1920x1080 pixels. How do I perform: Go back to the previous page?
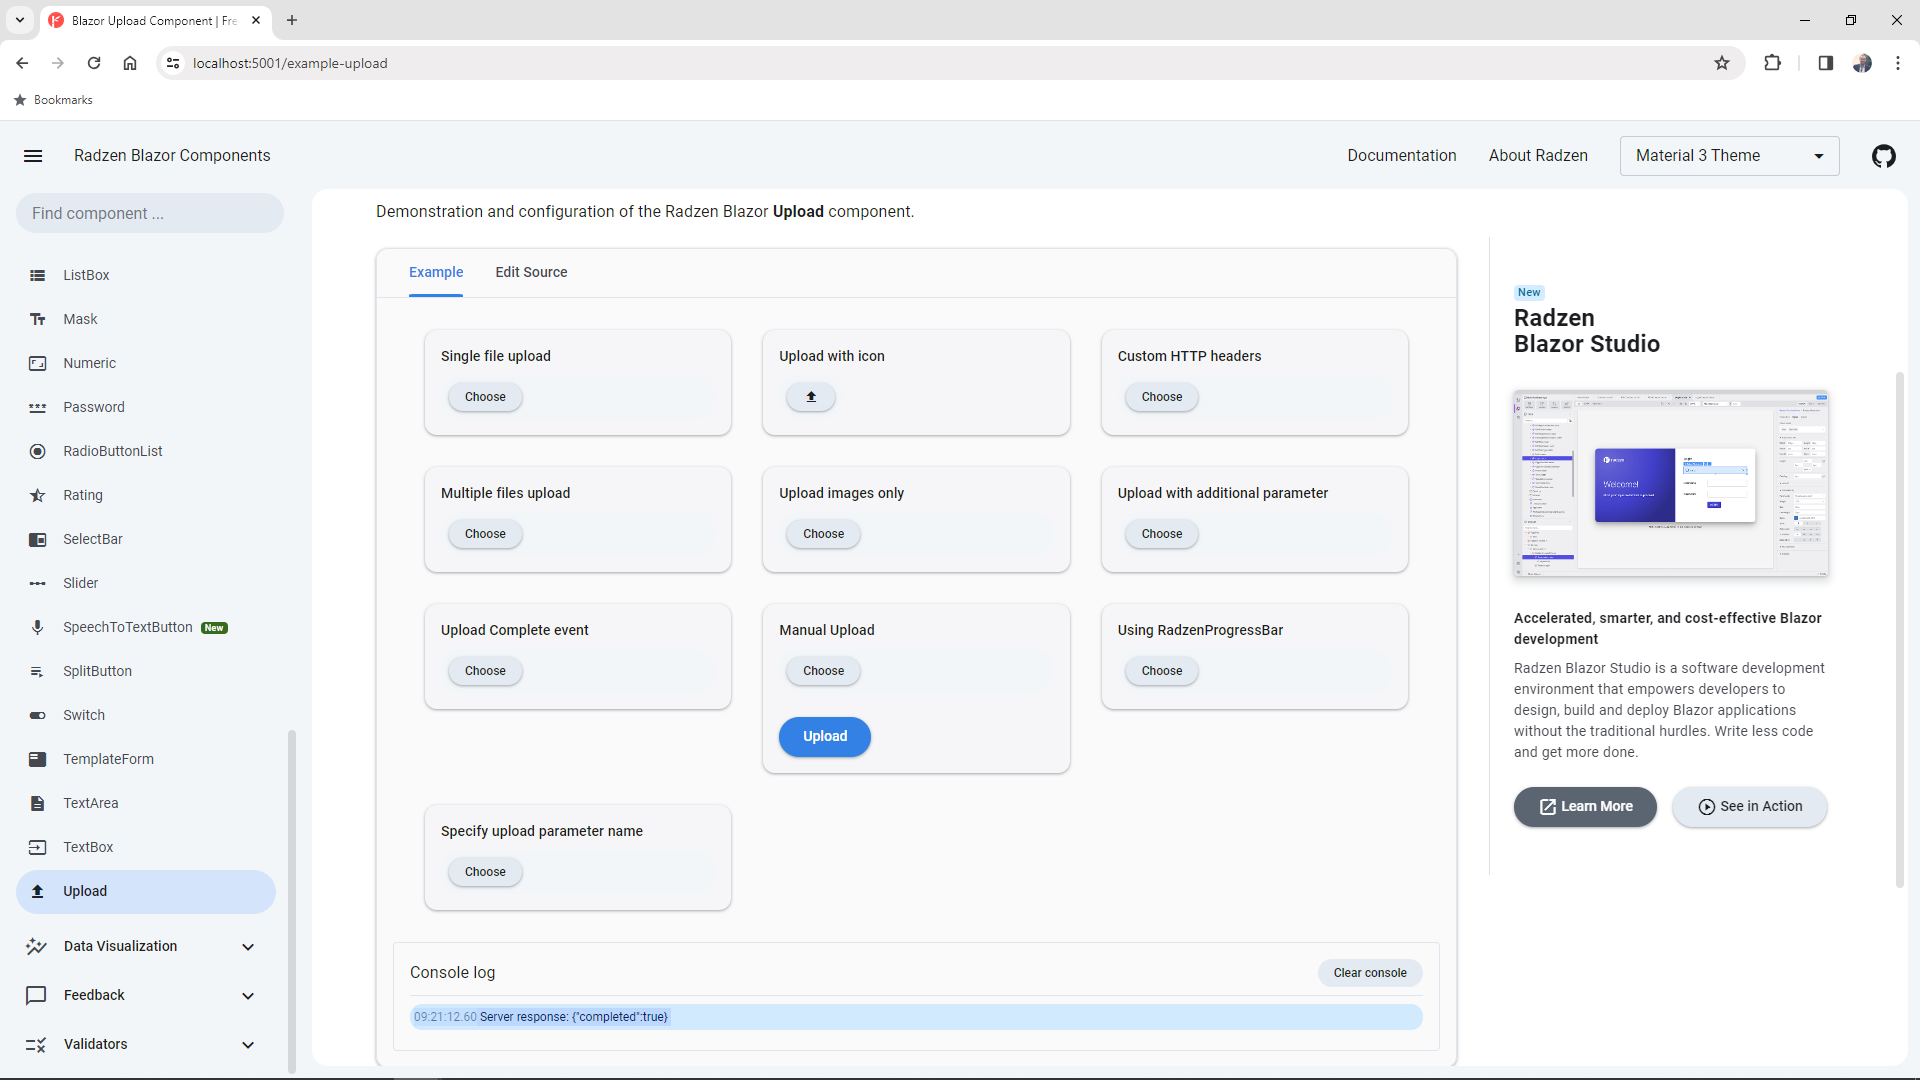click(x=22, y=63)
